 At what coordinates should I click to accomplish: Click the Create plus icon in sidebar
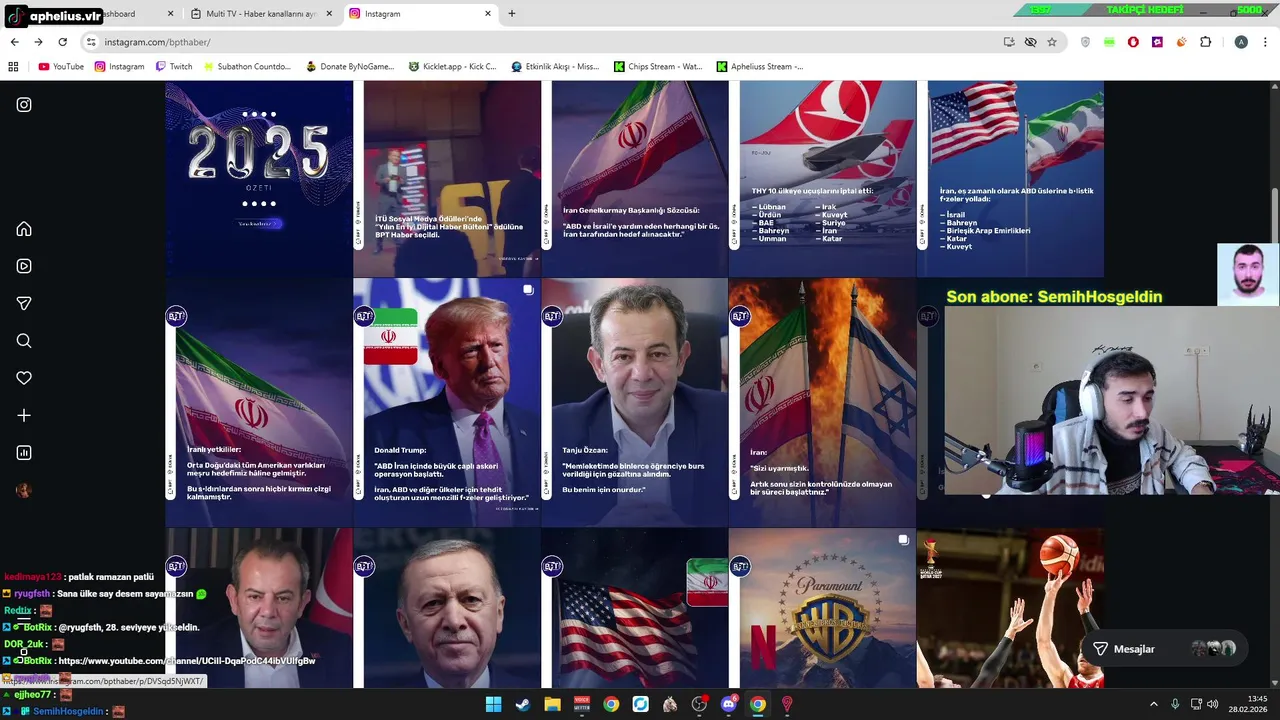coord(24,415)
